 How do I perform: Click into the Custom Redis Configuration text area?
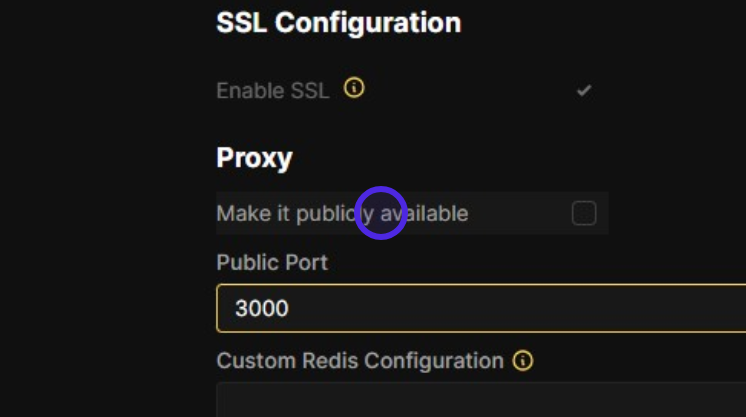click(x=480, y=400)
